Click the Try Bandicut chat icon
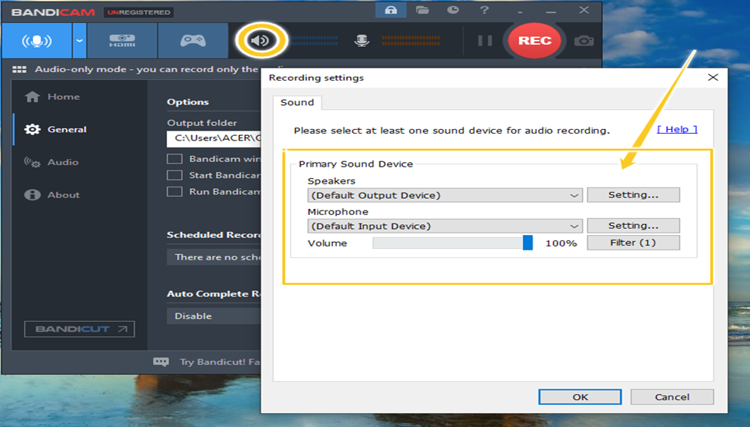The width and height of the screenshot is (750, 427). click(161, 362)
